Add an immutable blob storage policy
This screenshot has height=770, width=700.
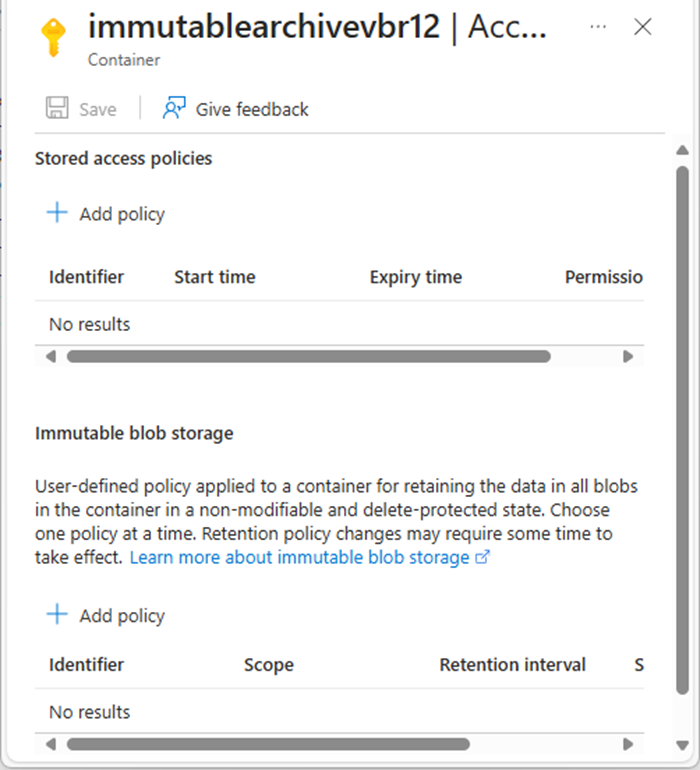coord(121,616)
